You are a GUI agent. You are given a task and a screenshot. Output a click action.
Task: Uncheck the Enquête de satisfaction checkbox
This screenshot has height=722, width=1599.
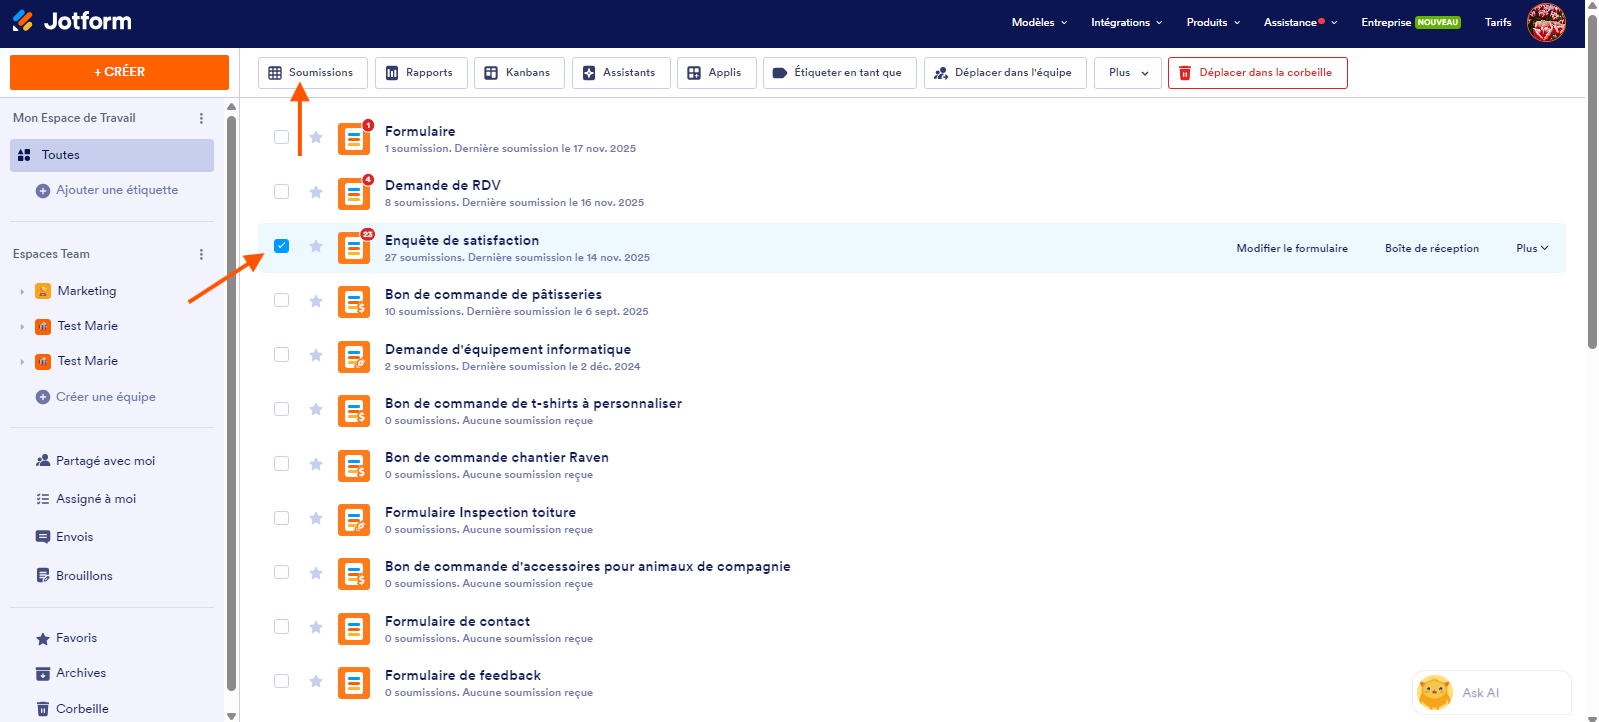(x=282, y=246)
